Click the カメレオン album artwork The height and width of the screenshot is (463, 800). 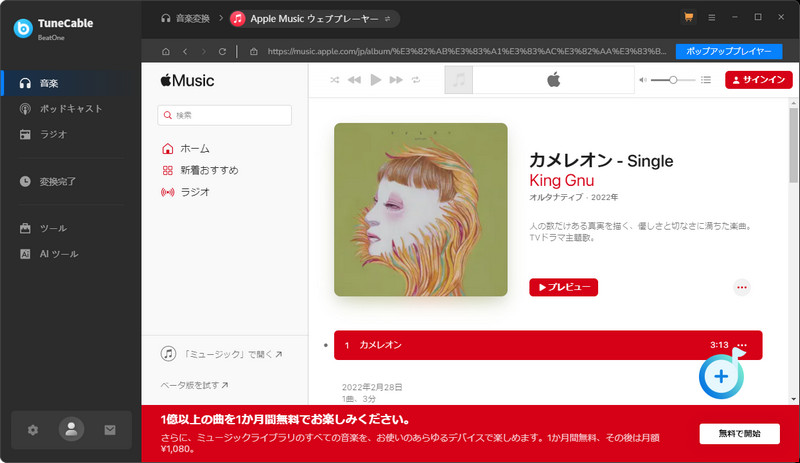(x=420, y=209)
